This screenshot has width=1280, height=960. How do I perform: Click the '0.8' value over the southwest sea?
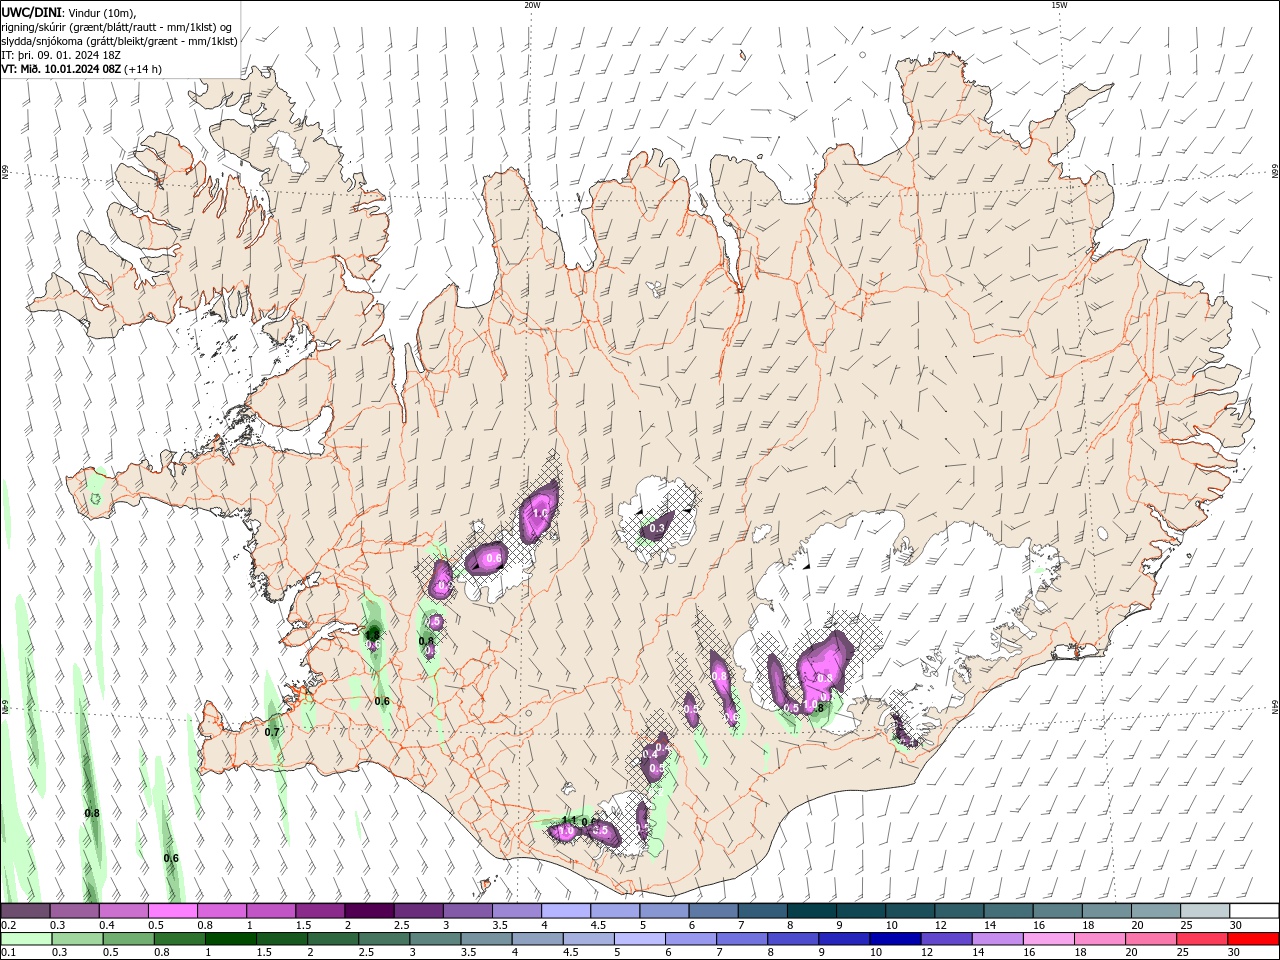click(x=92, y=813)
